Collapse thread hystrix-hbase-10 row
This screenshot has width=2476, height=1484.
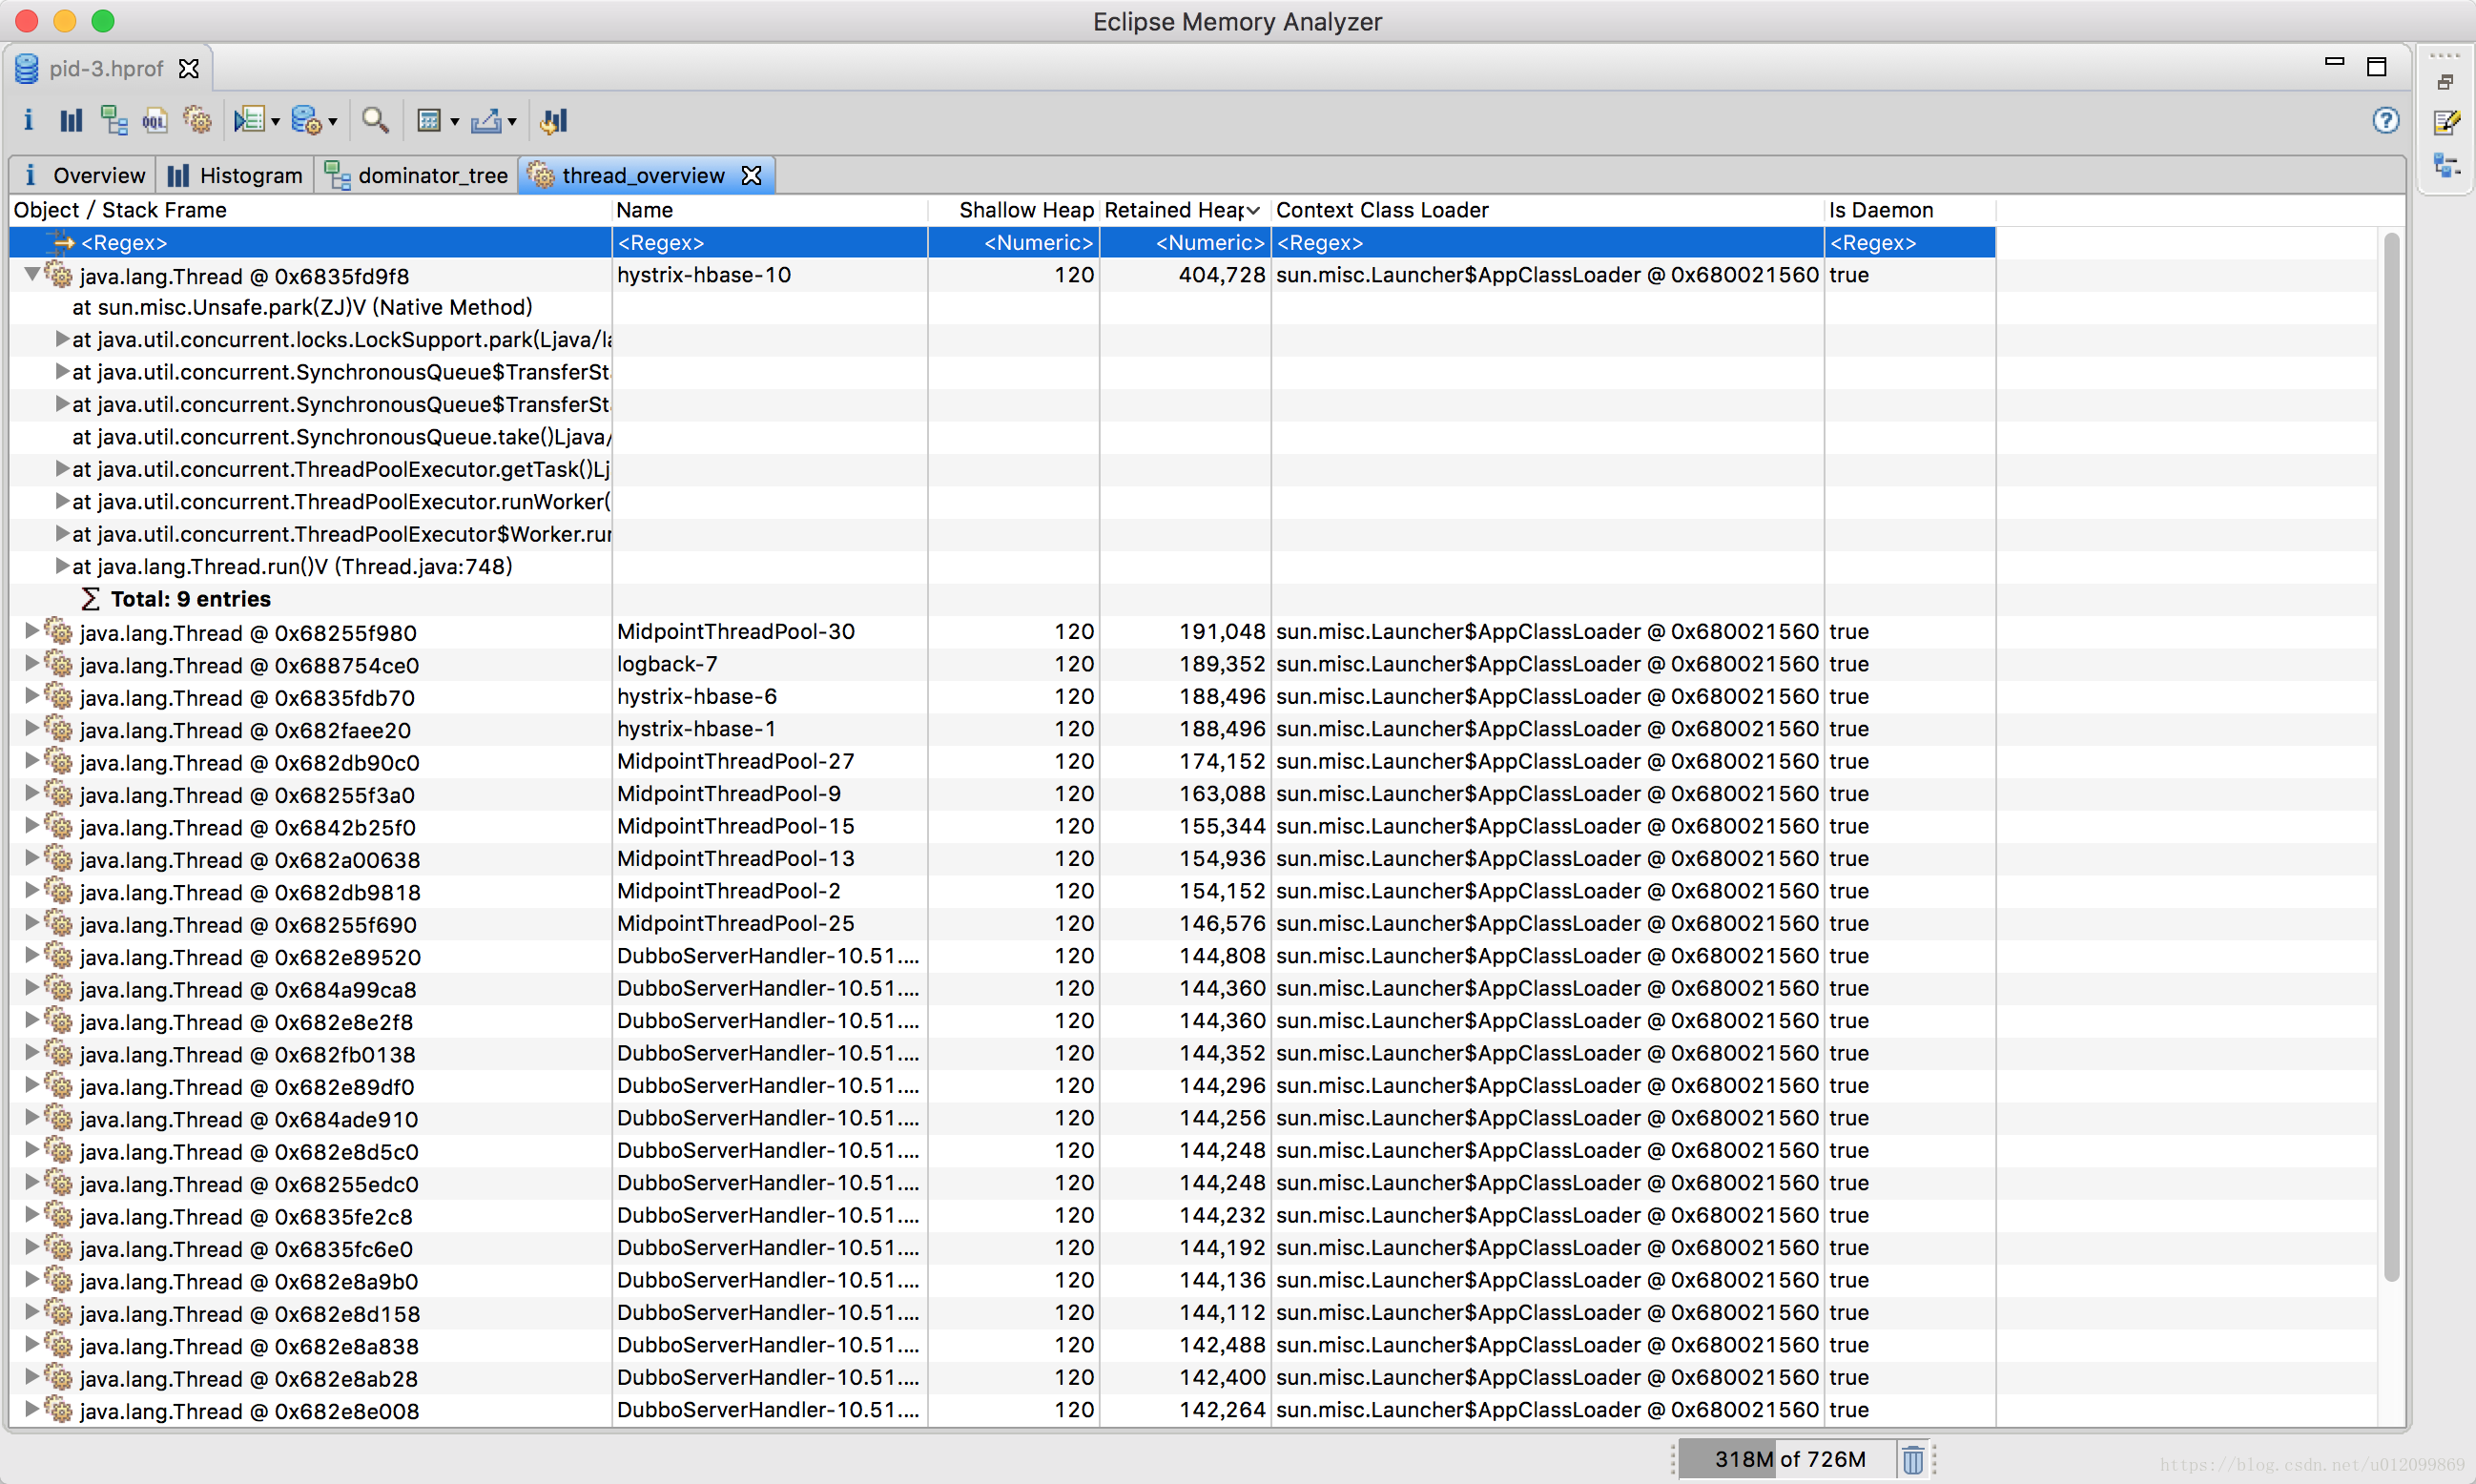32,274
